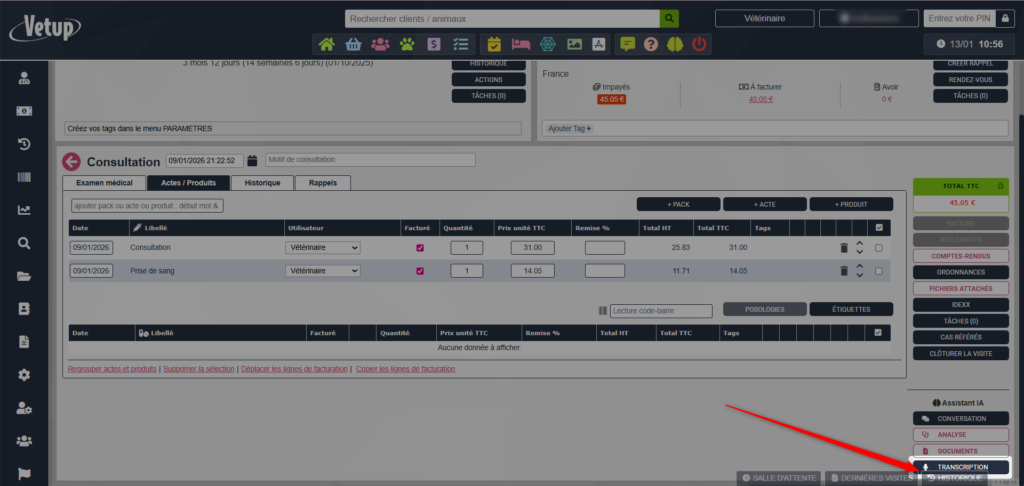
Task: Open the shopping basket icon
Action: [353, 44]
